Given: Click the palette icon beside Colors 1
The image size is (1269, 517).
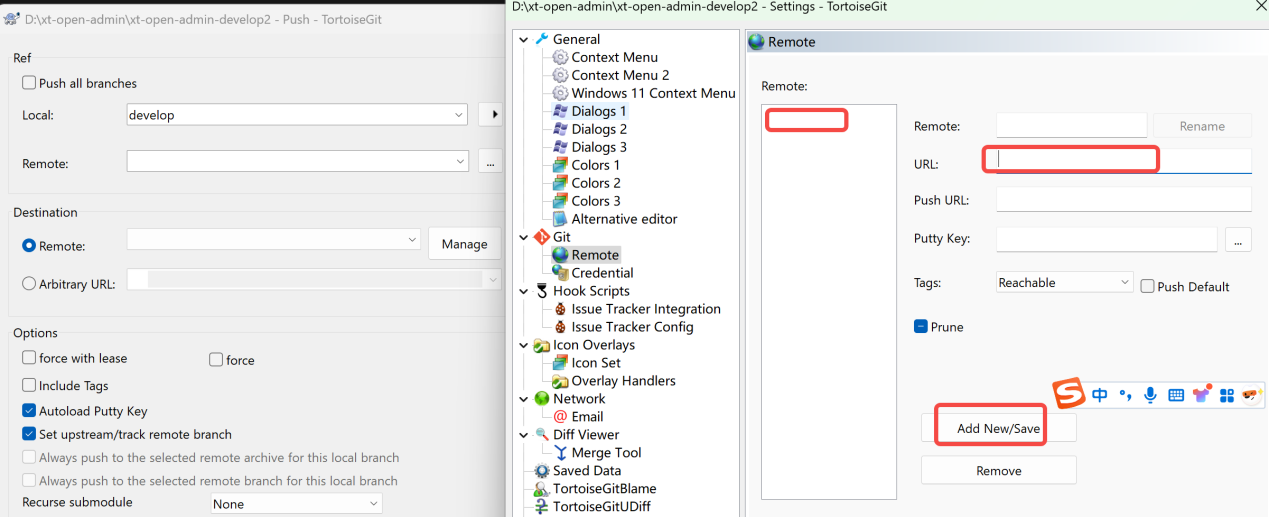Looking at the screenshot, I should click(x=560, y=165).
